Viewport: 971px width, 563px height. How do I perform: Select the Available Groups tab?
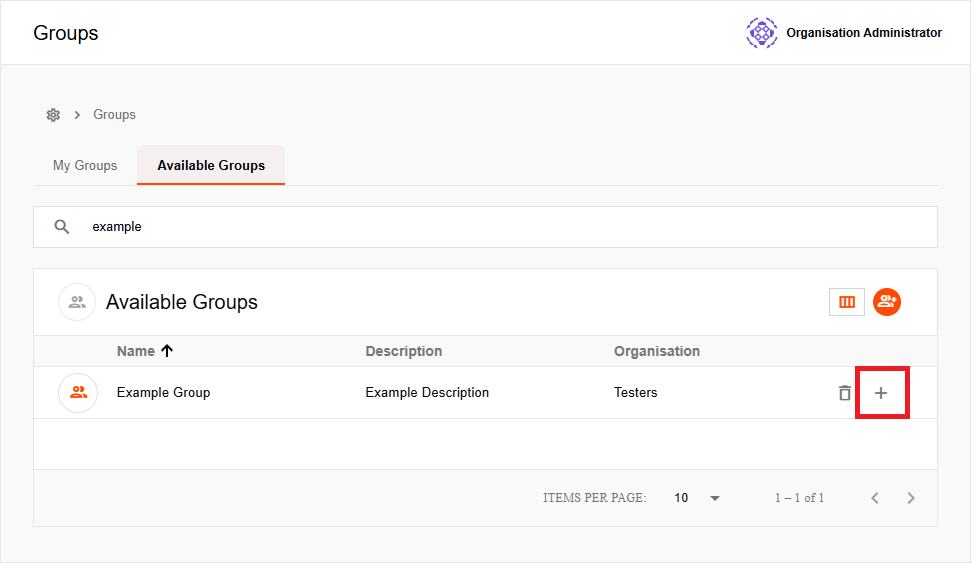(x=211, y=165)
